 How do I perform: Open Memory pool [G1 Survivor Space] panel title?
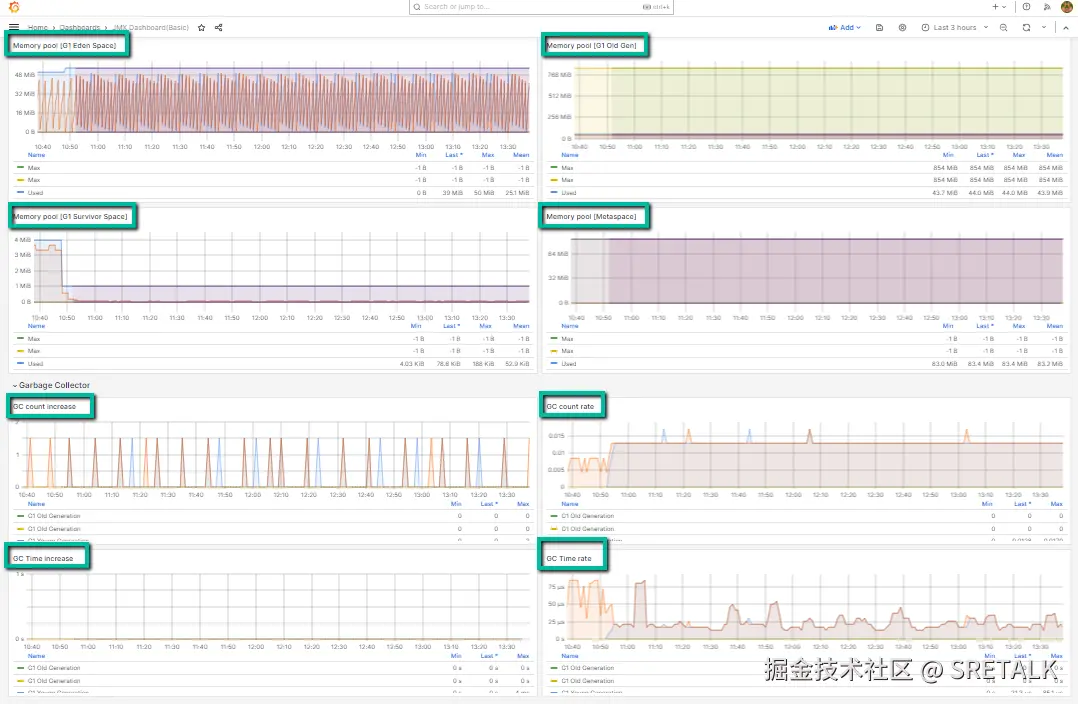(x=70, y=217)
